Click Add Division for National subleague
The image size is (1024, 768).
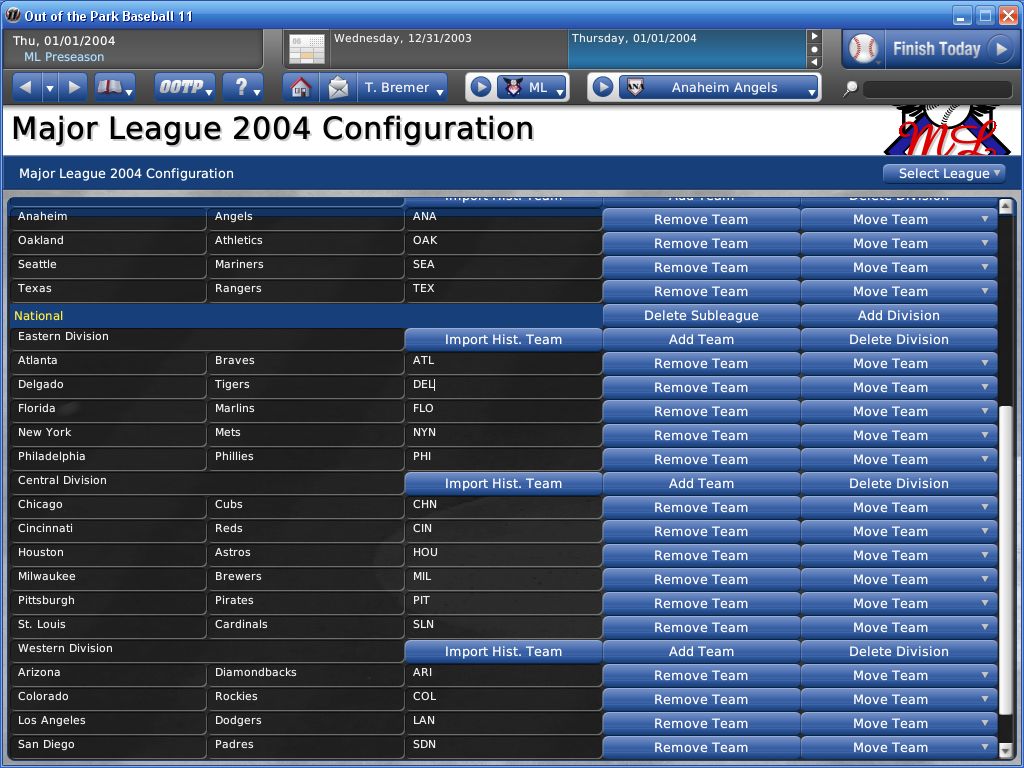pos(899,315)
